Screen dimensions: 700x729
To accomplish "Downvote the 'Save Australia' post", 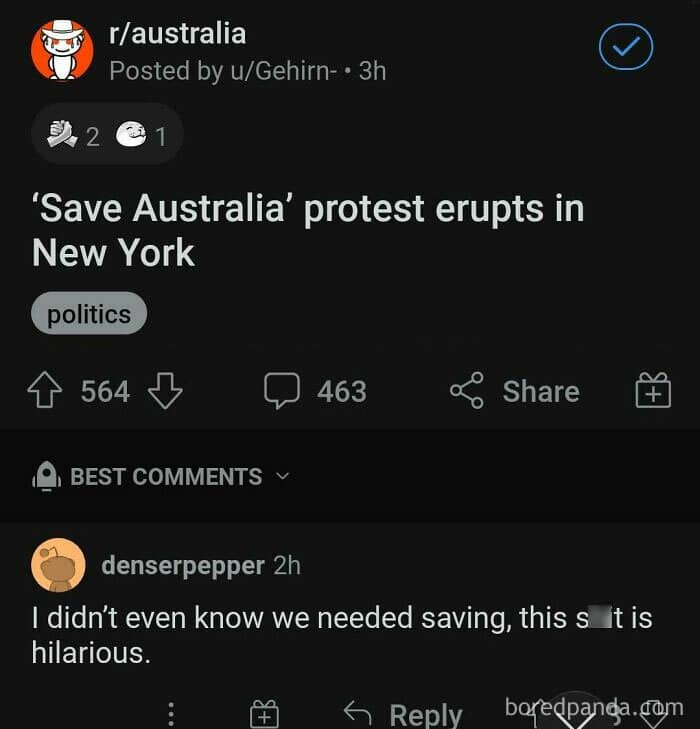I will pyautogui.click(x=164, y=391).
